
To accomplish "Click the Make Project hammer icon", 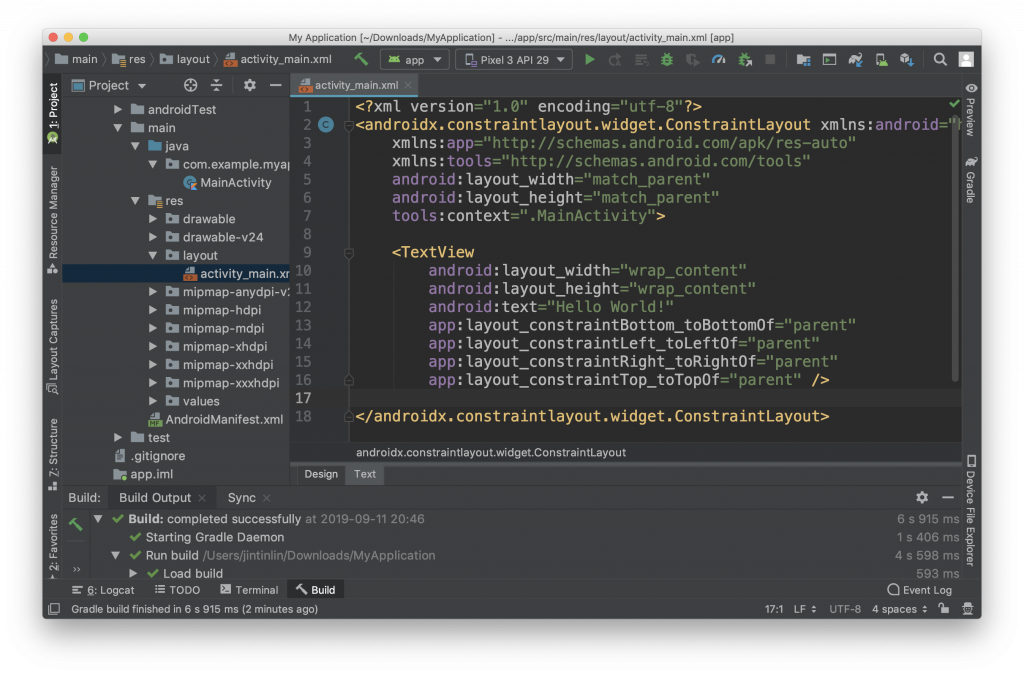I will (x=361, y=59).
